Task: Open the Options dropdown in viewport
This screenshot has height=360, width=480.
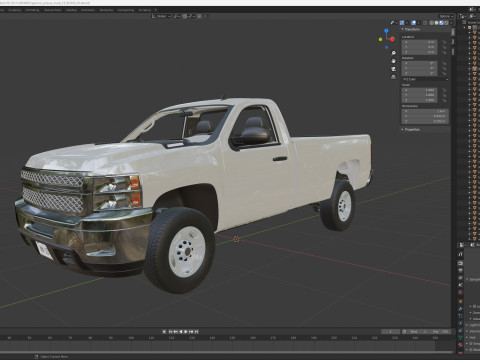Action: click(x=447, y=16)
